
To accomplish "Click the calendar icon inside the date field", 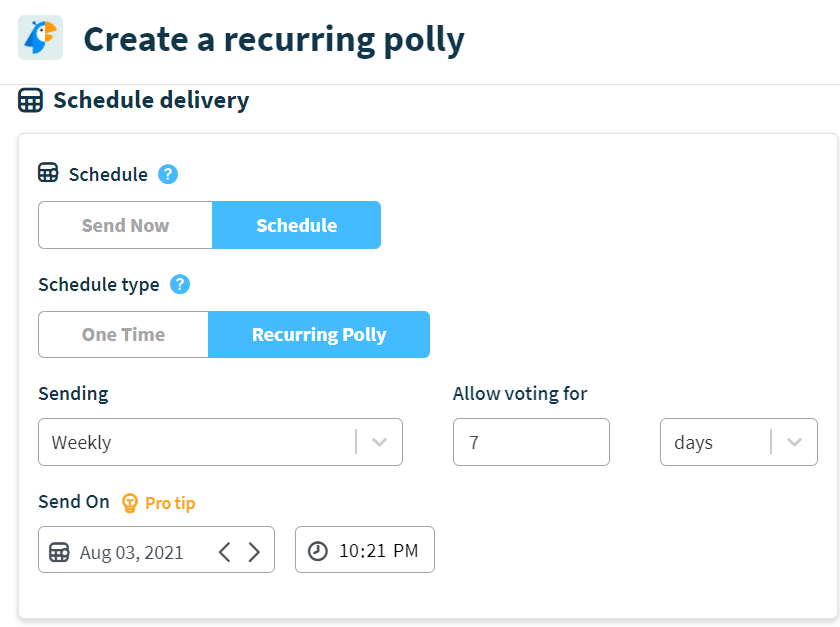I will coord(60,549).
